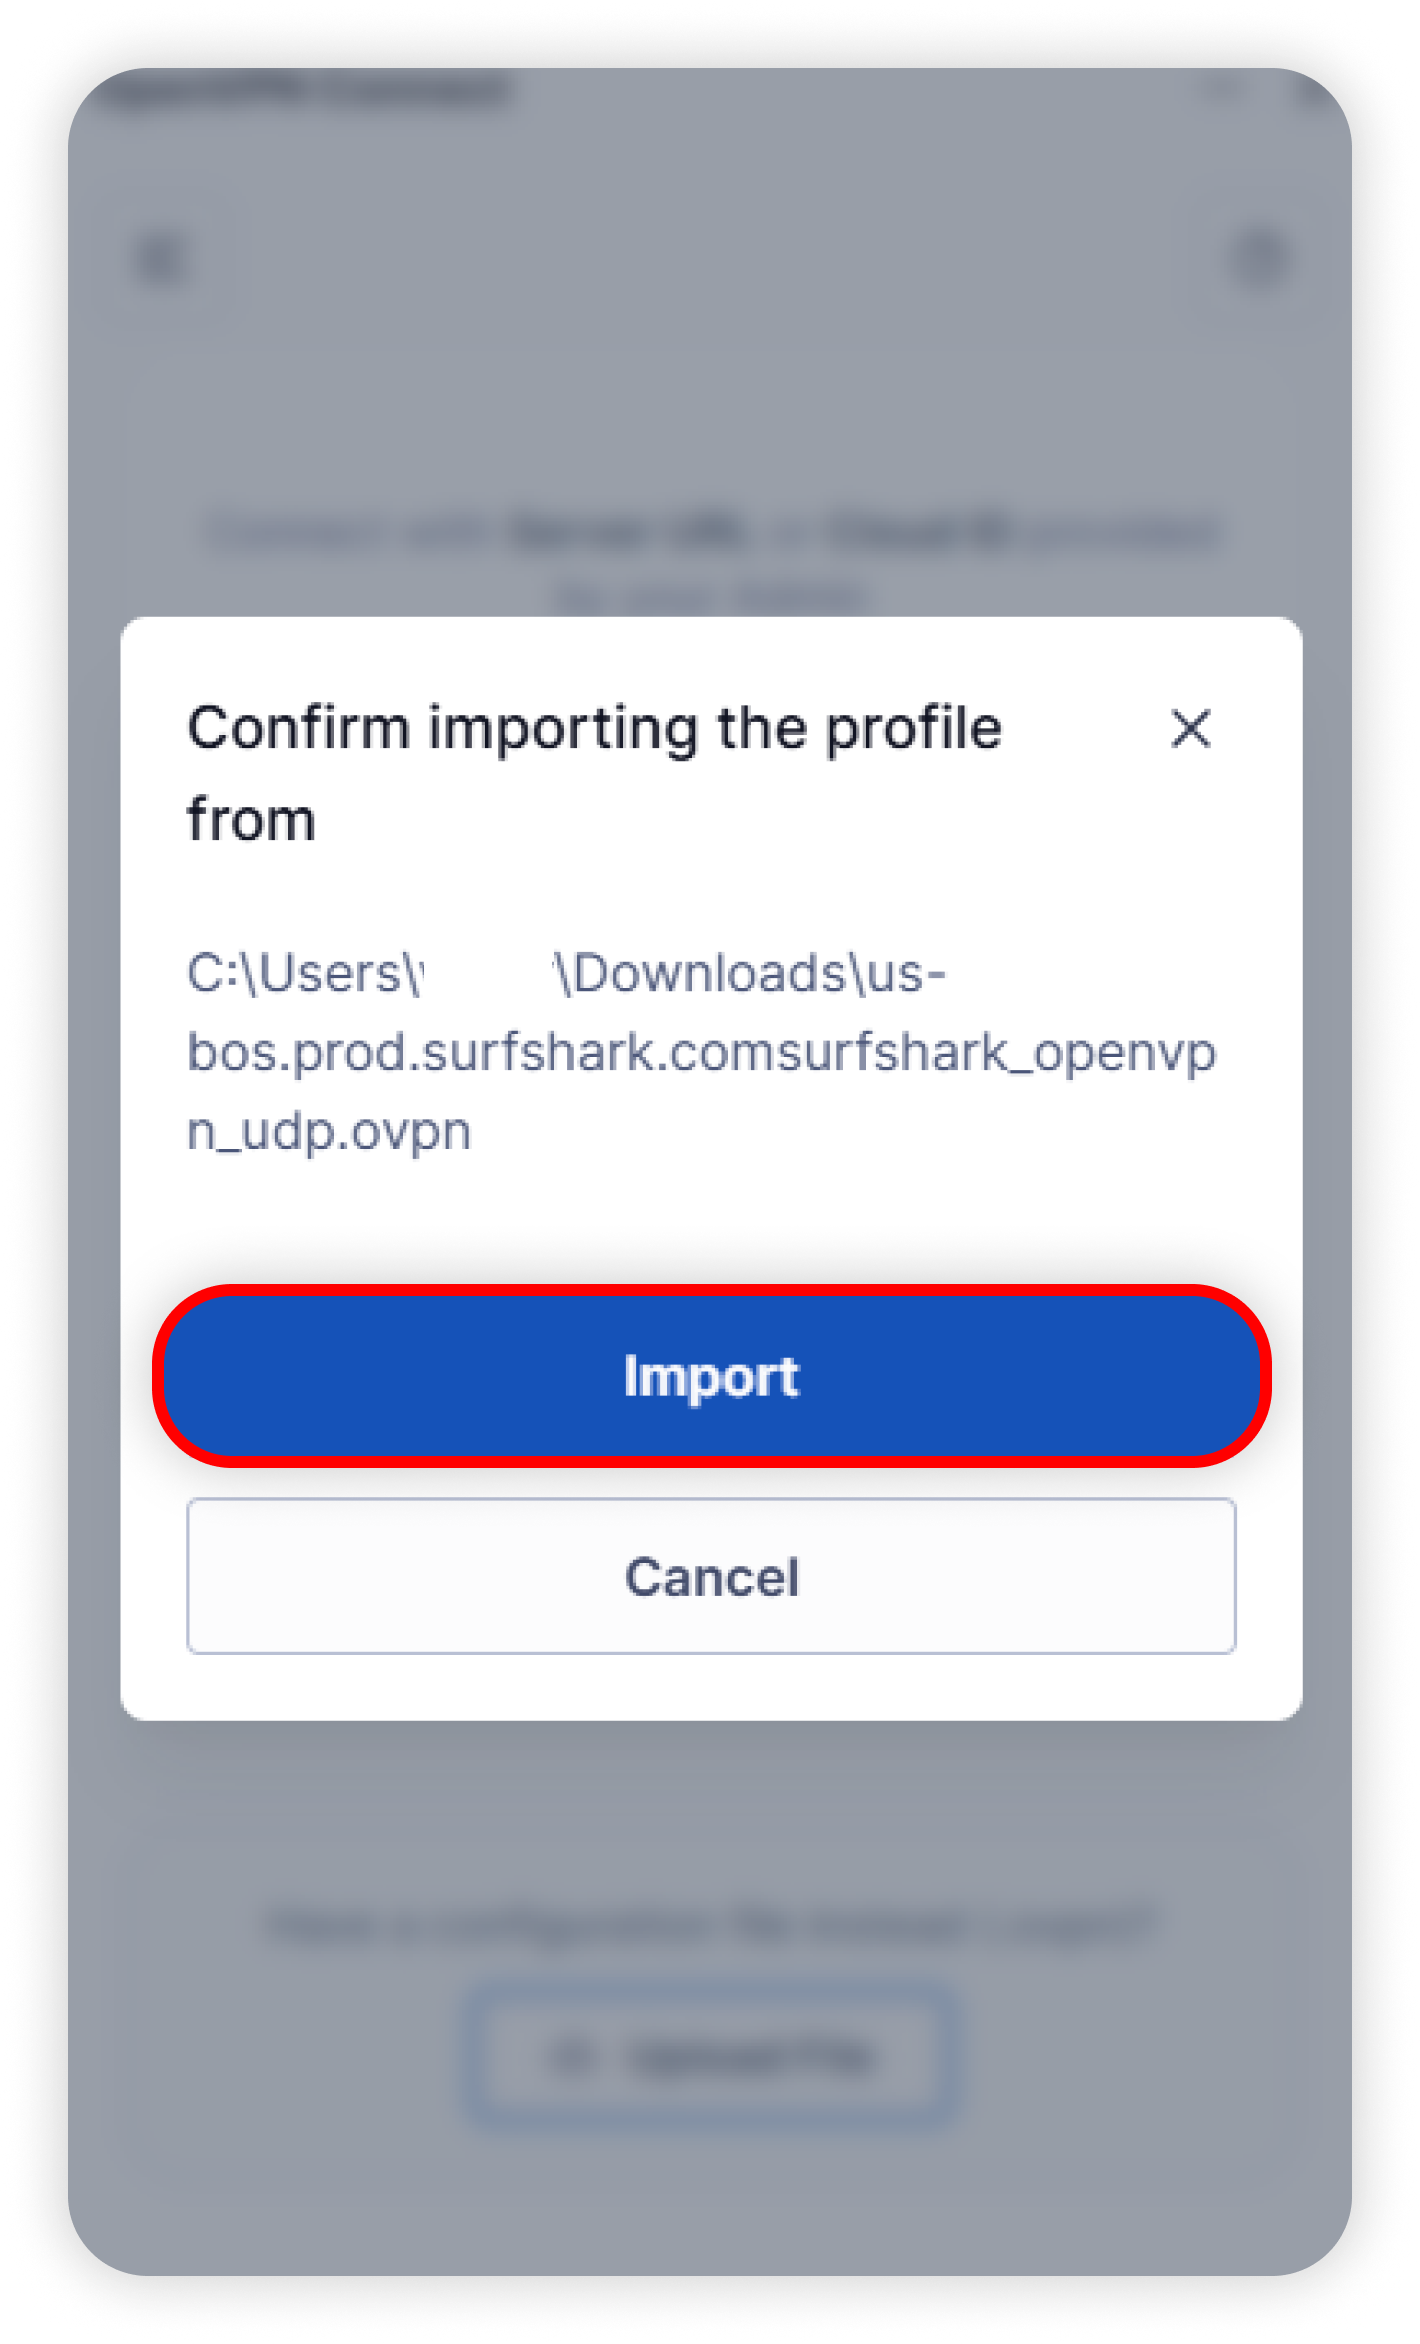1420x2344 pixels.
Task: Click the word 'from' in the heading
Action: pos(251,820)
